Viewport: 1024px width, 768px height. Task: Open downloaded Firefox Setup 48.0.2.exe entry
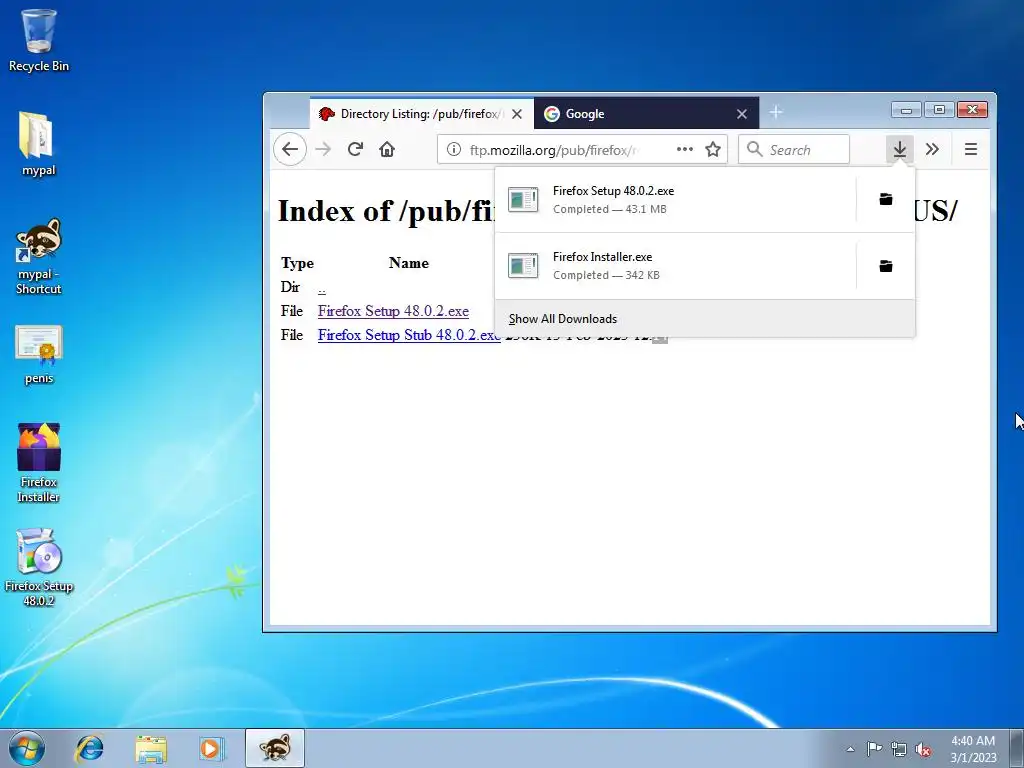675,200
